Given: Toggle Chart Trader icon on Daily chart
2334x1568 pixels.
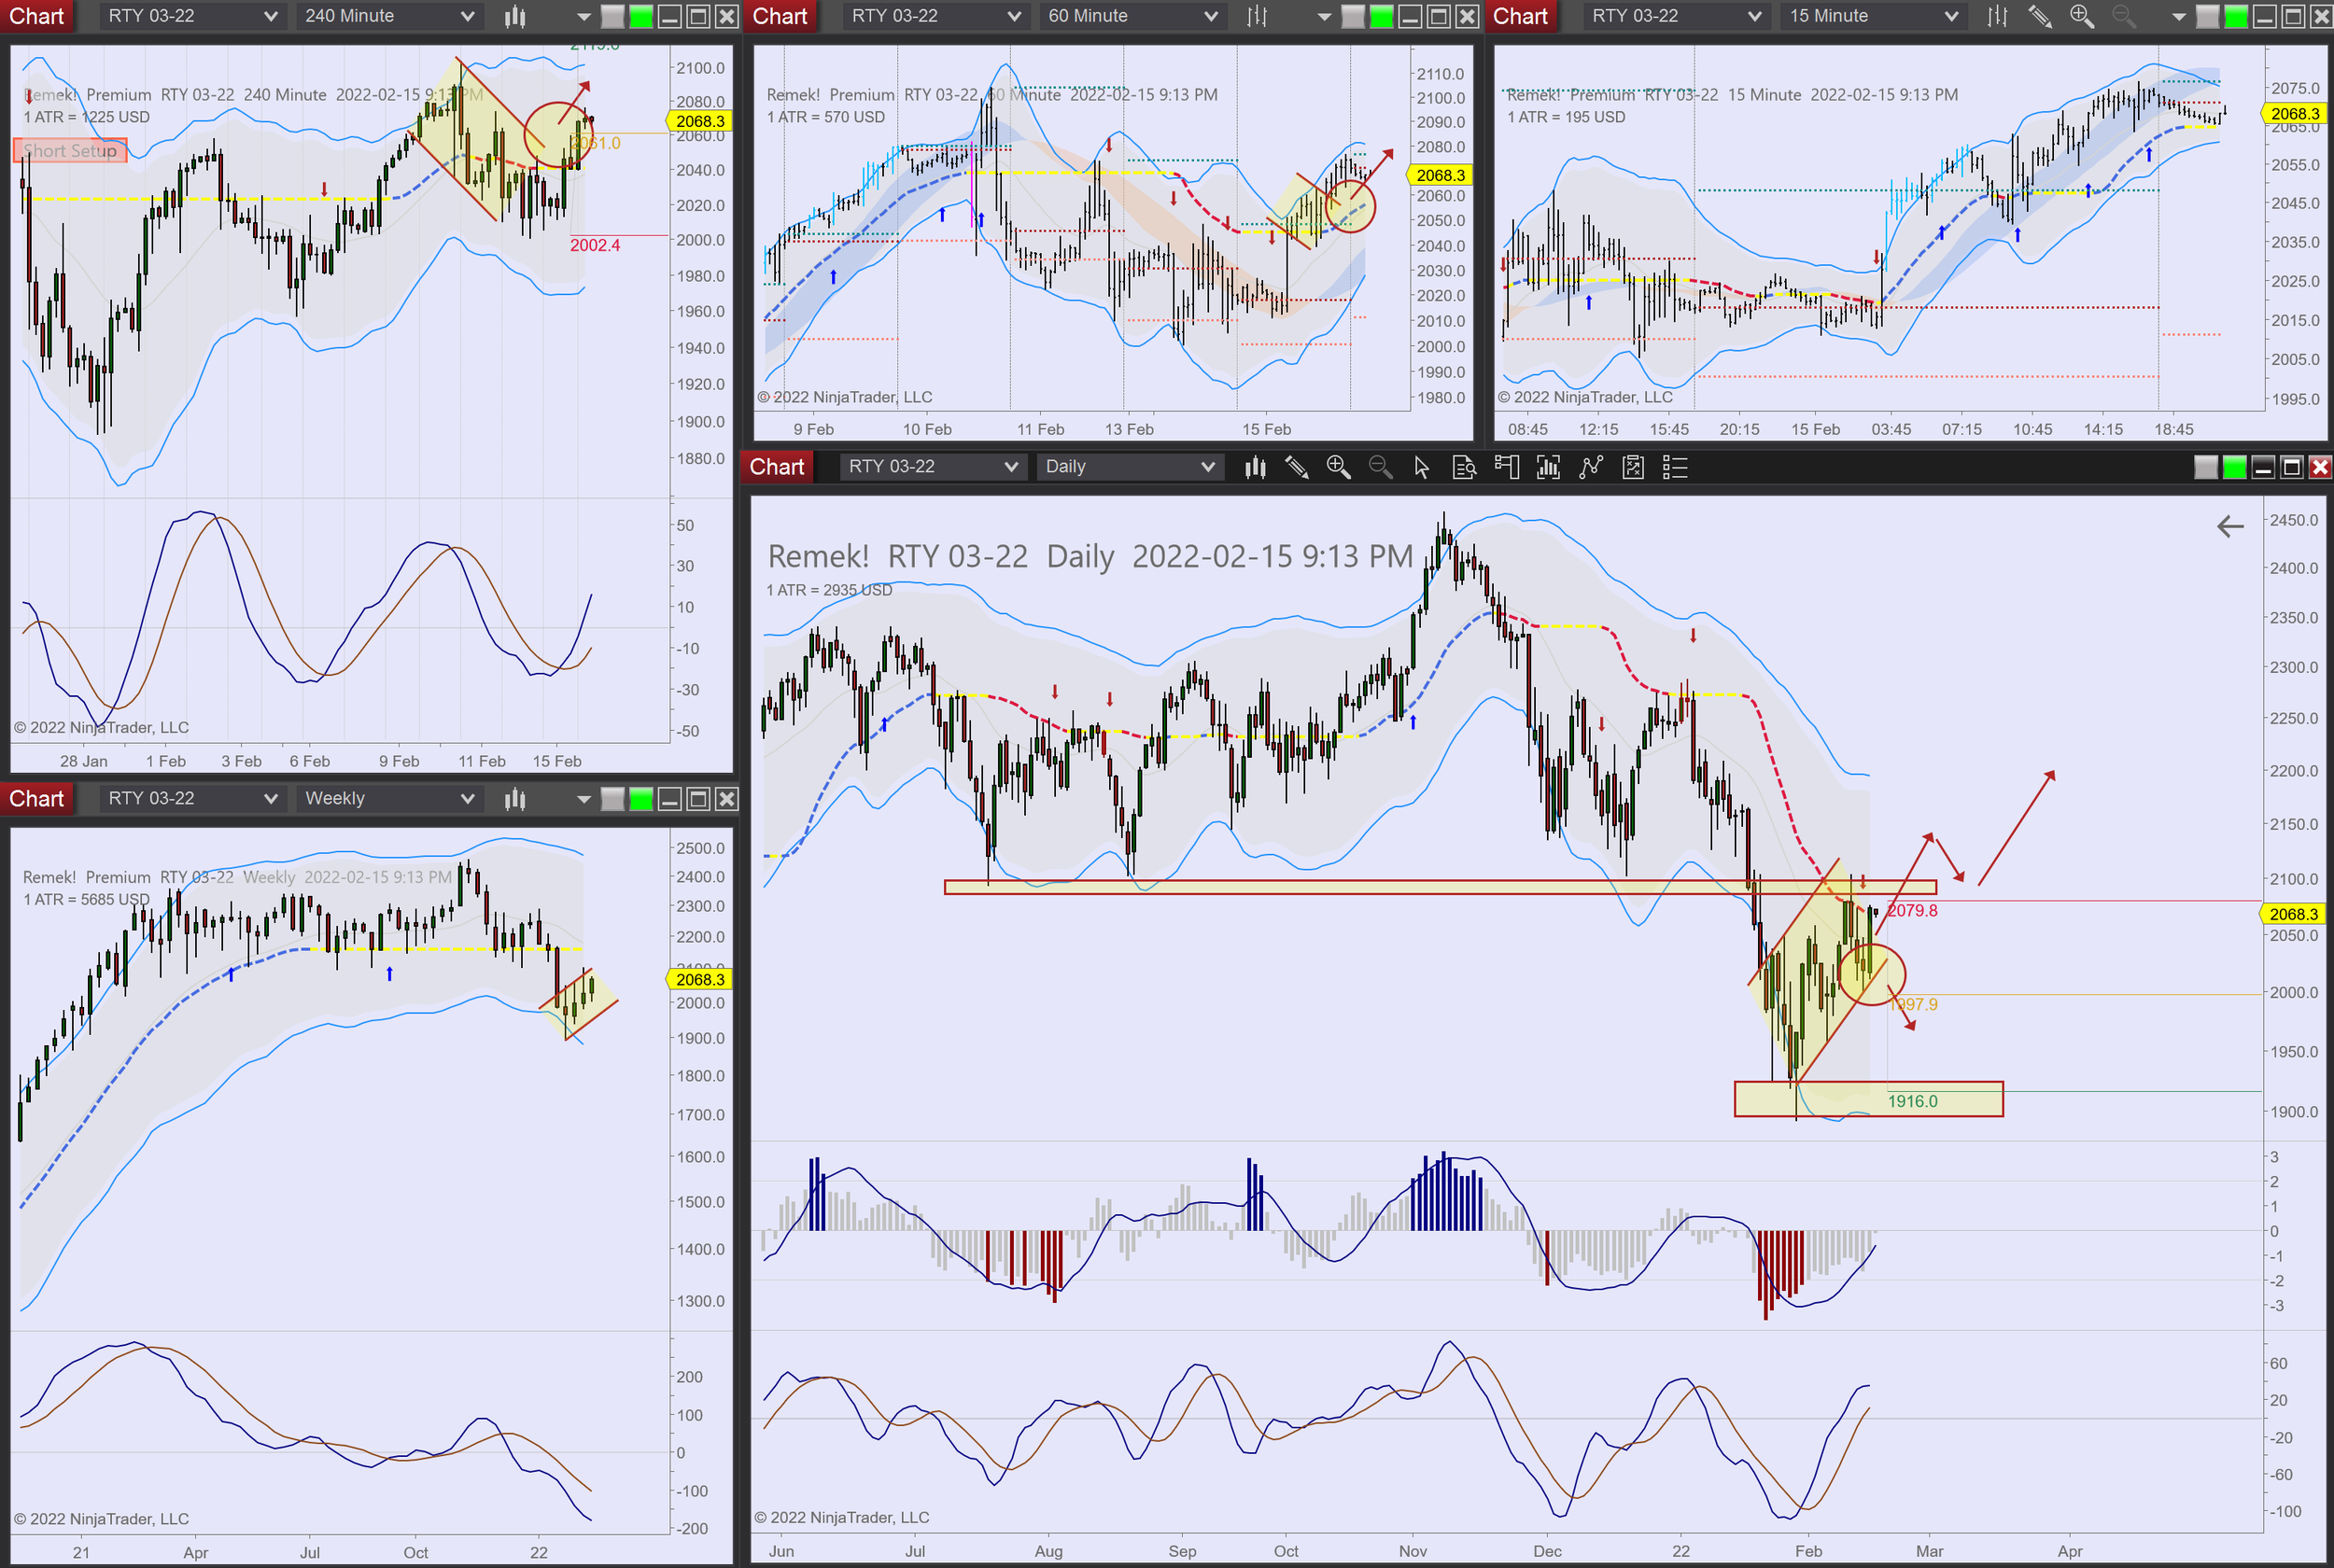Looking at the screenshot, I should coord(1506,467).
